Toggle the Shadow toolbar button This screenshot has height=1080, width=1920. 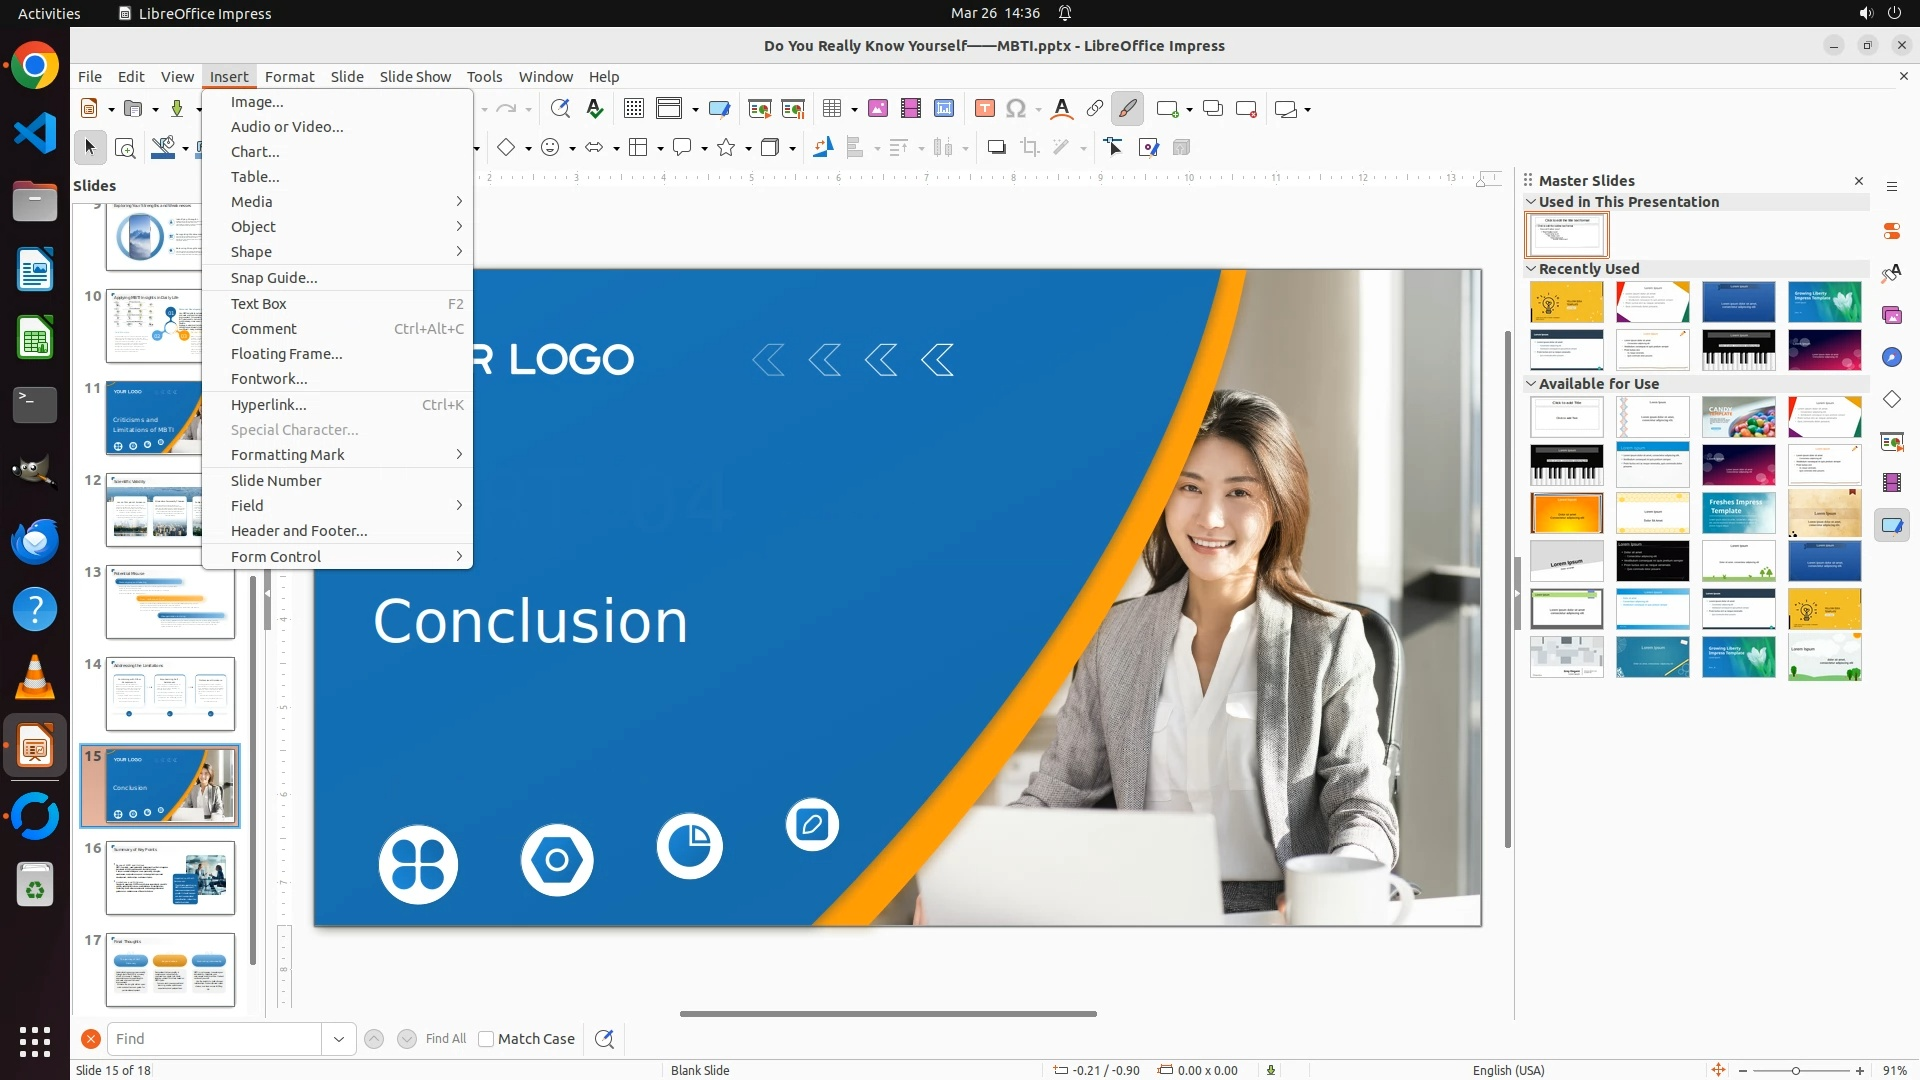pyautogui.click(x=996, y=148)
